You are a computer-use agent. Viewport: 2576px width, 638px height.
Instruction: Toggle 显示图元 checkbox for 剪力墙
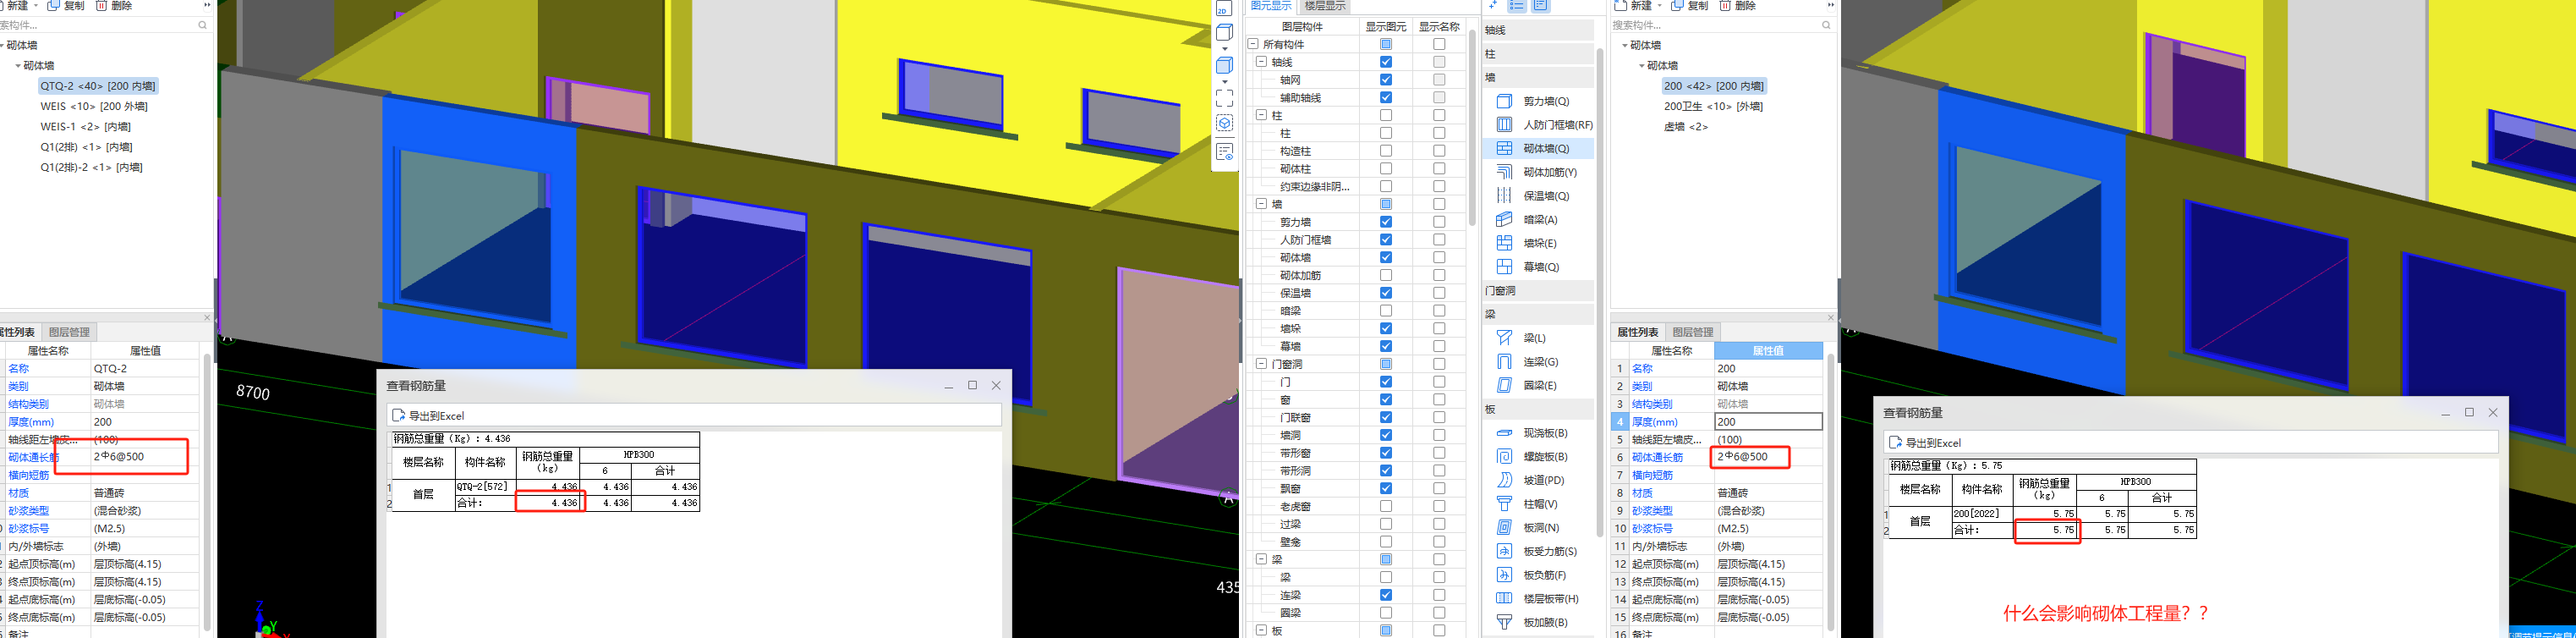1385,222
